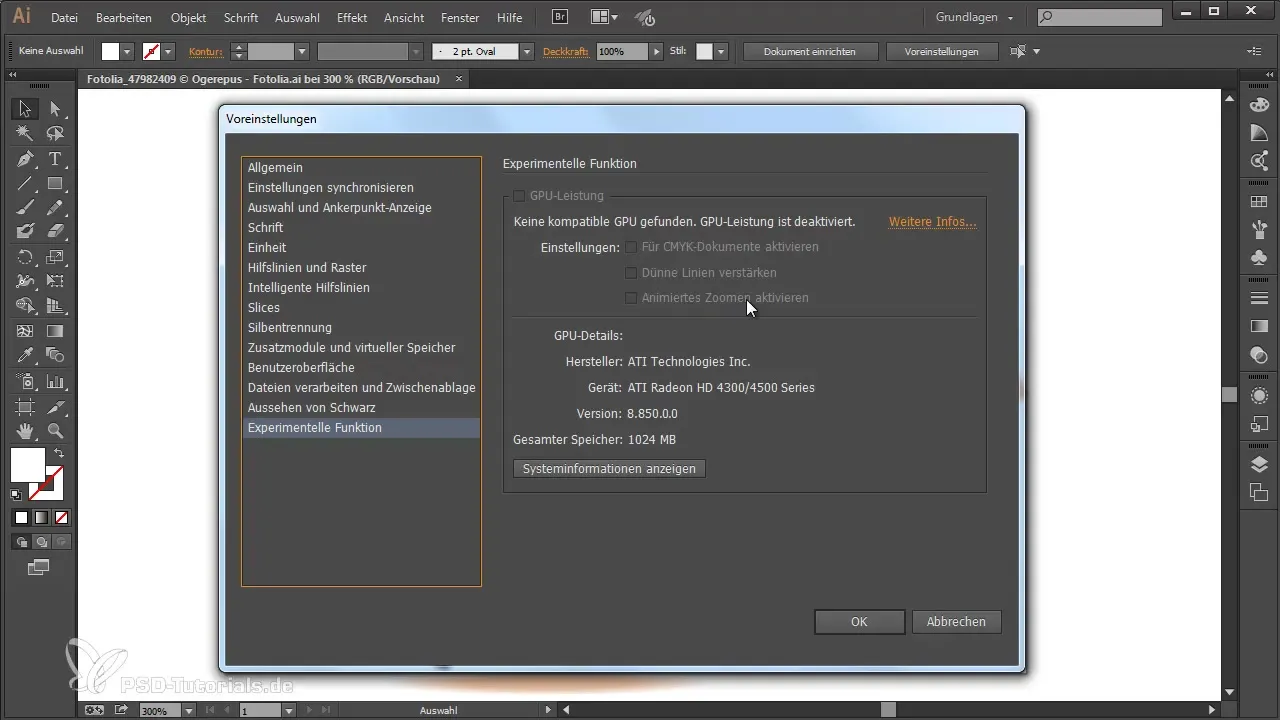Select the Pen tool

25,158
